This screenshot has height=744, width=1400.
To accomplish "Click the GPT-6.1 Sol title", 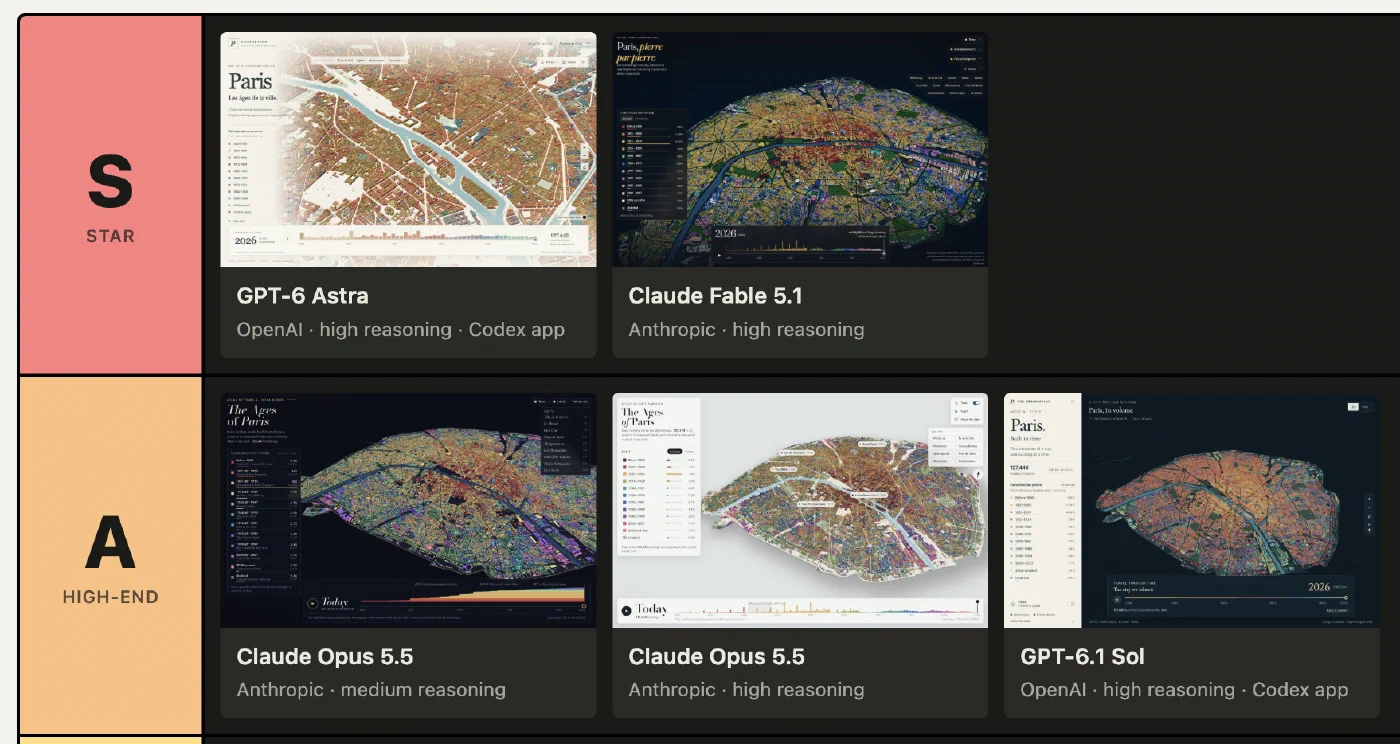I will coord(1082,657).
